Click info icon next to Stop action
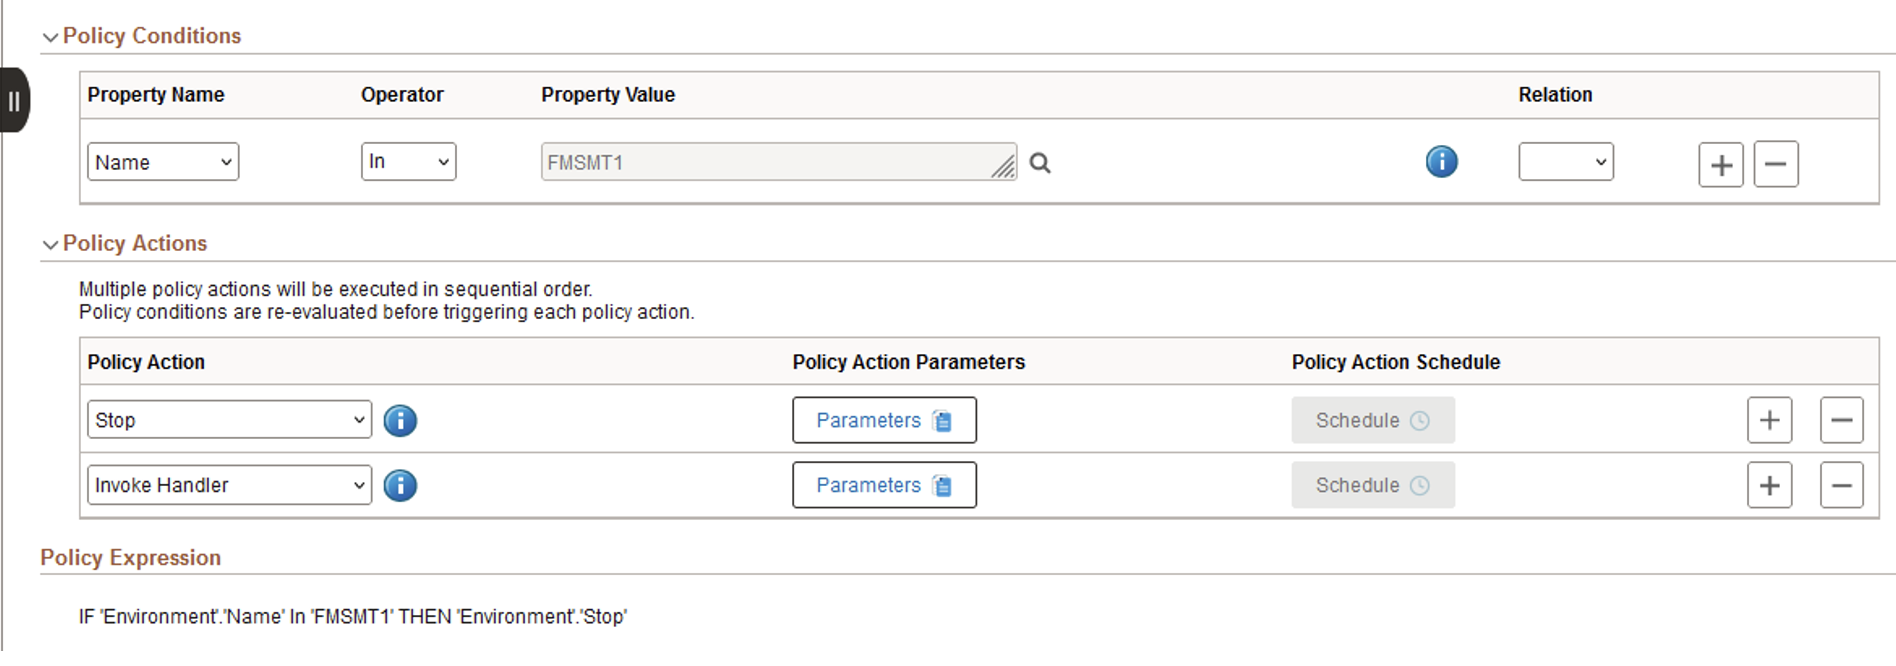 [x=400, y=421]
